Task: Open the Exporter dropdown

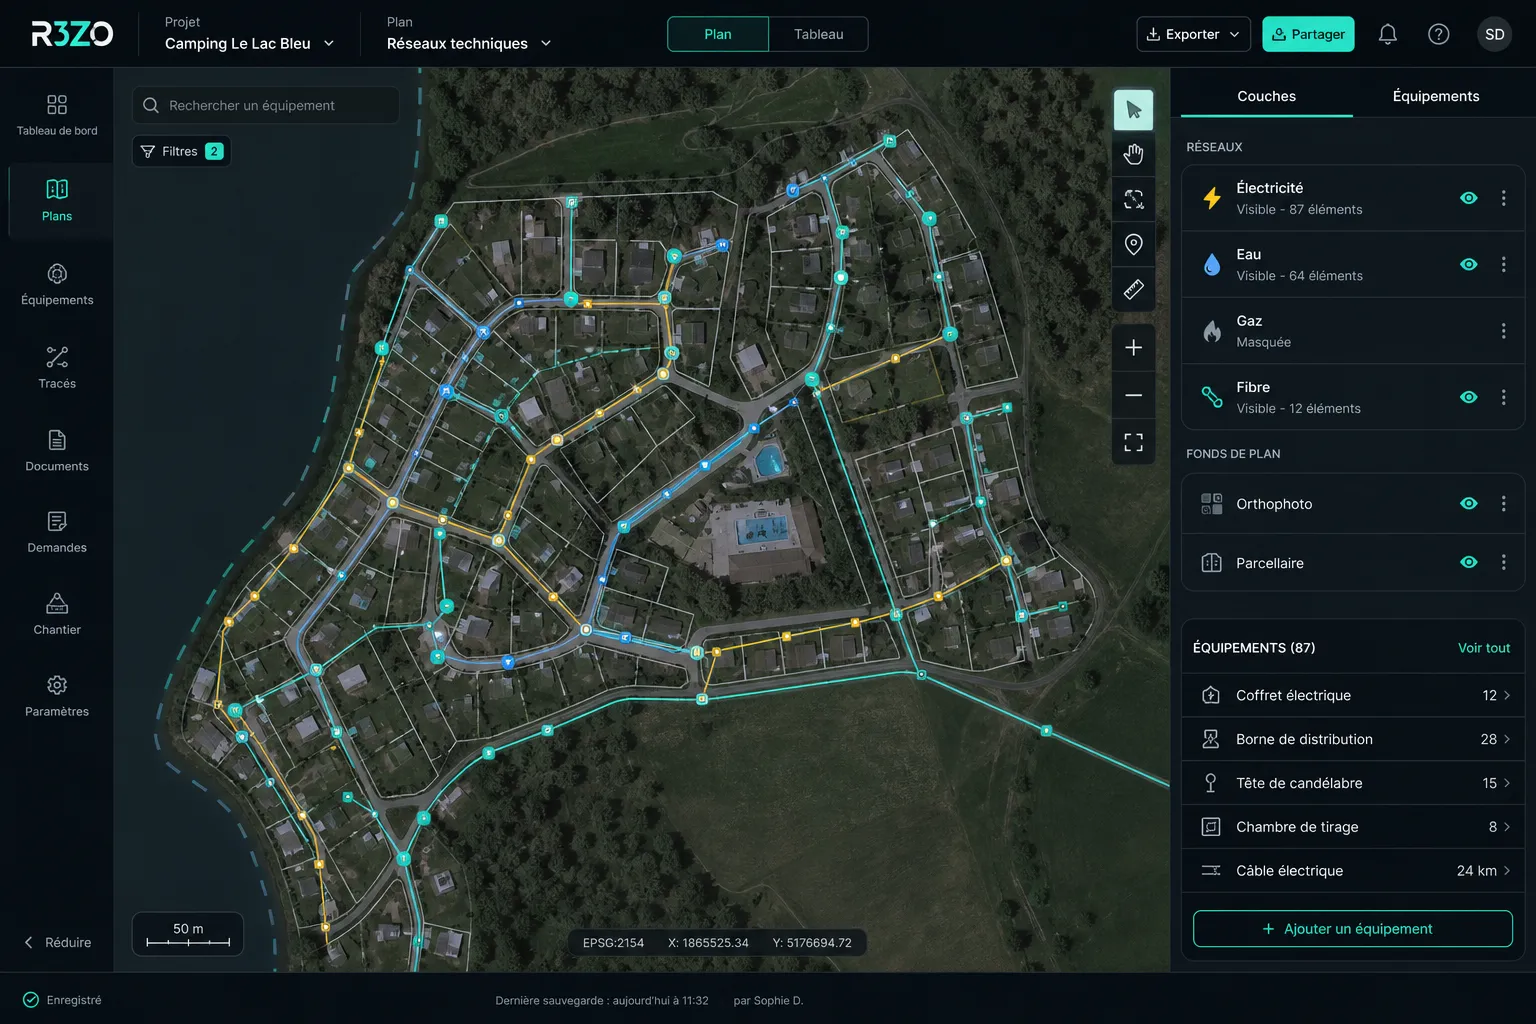Action: (x=1193, y=34)
